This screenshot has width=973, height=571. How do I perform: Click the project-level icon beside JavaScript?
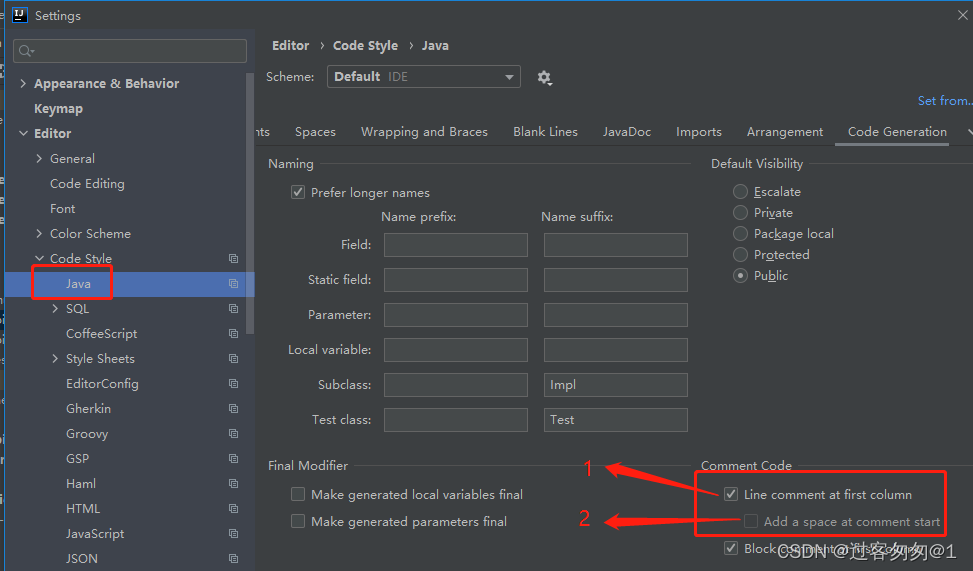point(233,534)
